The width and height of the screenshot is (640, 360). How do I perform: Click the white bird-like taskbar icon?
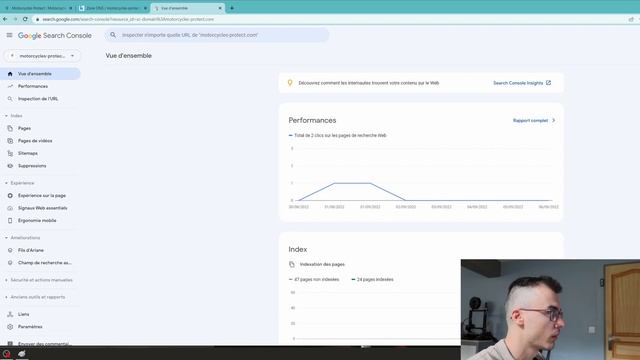[x=22, y=354]
